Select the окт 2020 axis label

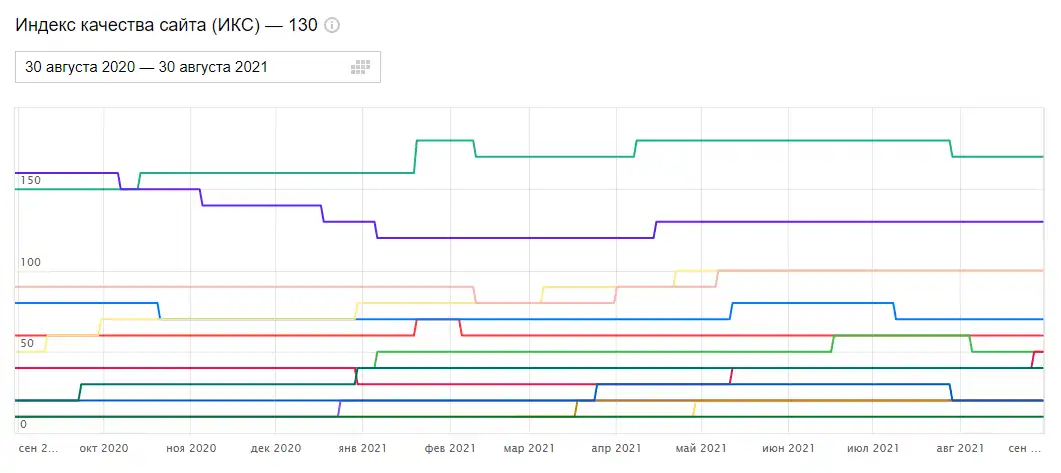click(x=103, y=448)
